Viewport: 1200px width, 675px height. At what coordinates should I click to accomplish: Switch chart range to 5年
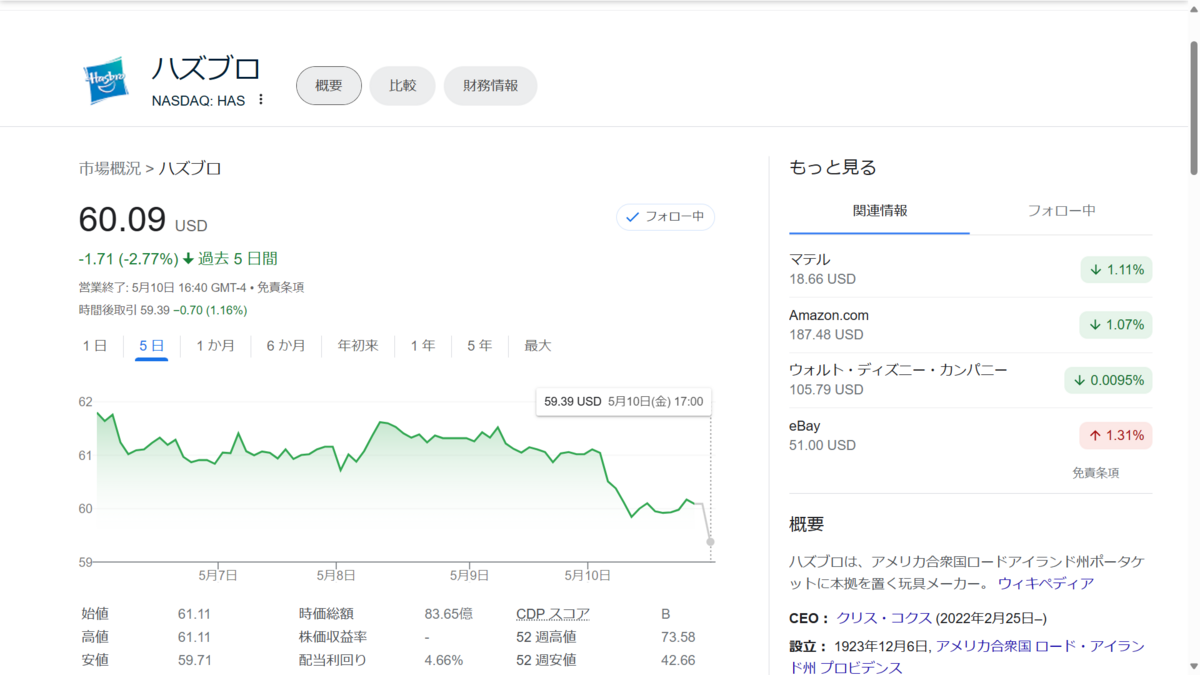pyautogui.click(x=480, y=346)
